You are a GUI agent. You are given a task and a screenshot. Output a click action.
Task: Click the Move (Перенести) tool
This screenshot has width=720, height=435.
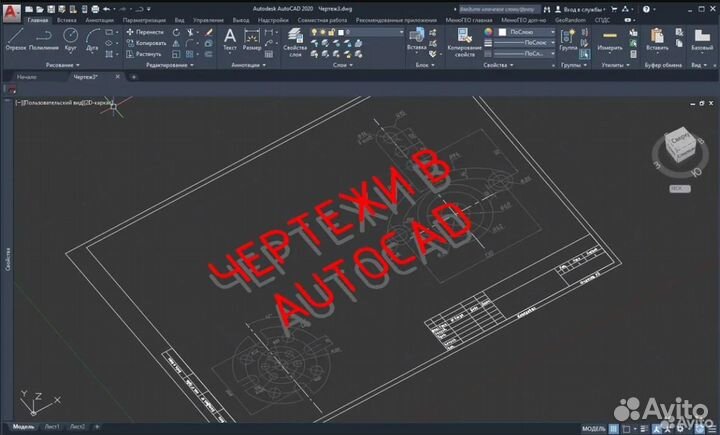click(x=145, y=32)
